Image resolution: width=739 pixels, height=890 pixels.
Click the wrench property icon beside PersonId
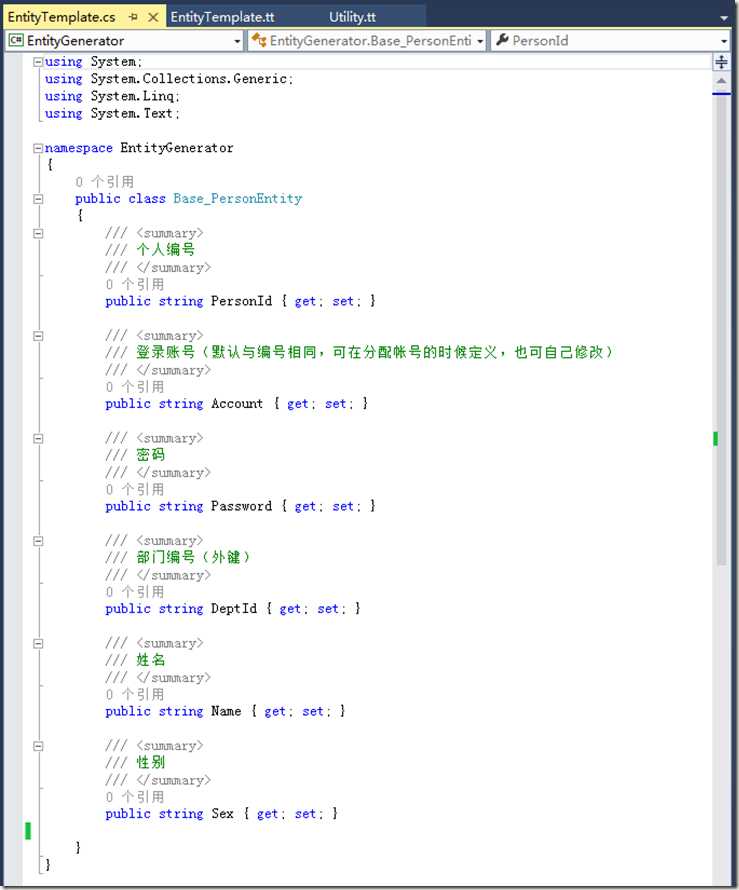pos(502,40)
